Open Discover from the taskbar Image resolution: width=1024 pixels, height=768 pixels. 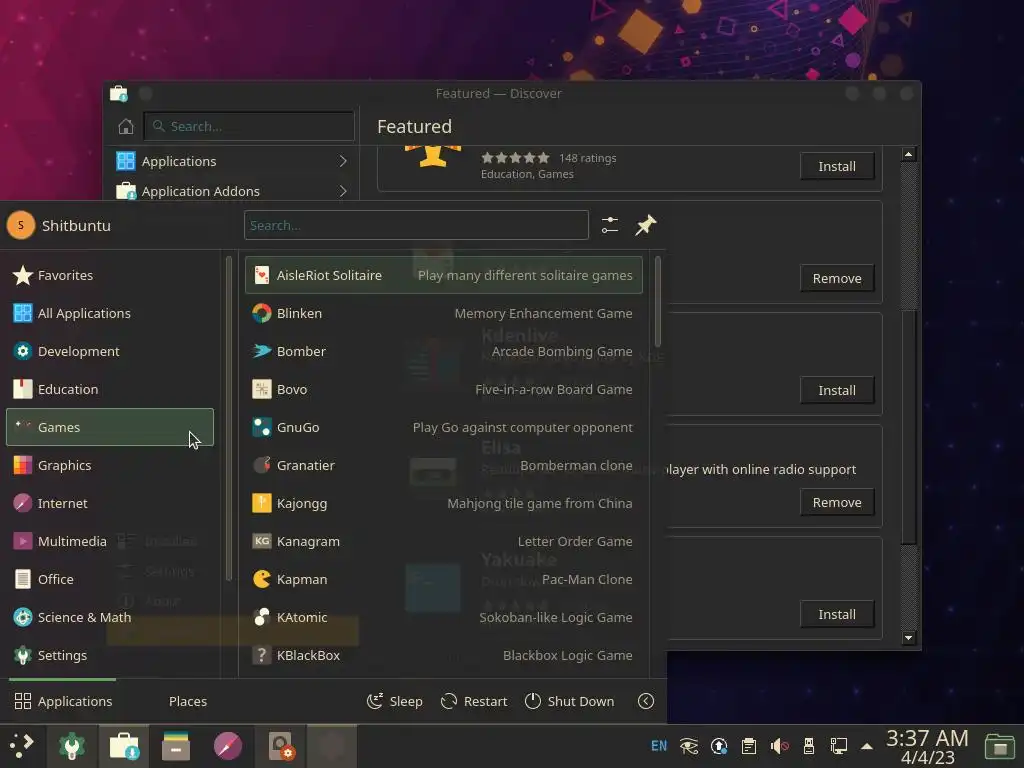click(x=124, y=746)
